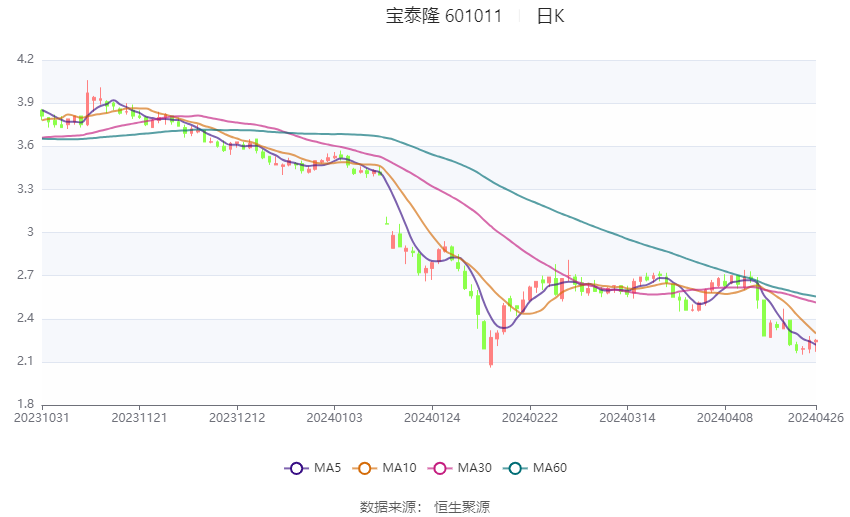This screenshot has width=850, height=517.
Task: Click the chart title 宝泰隆 601011
Action: click(x=444, y=16)
